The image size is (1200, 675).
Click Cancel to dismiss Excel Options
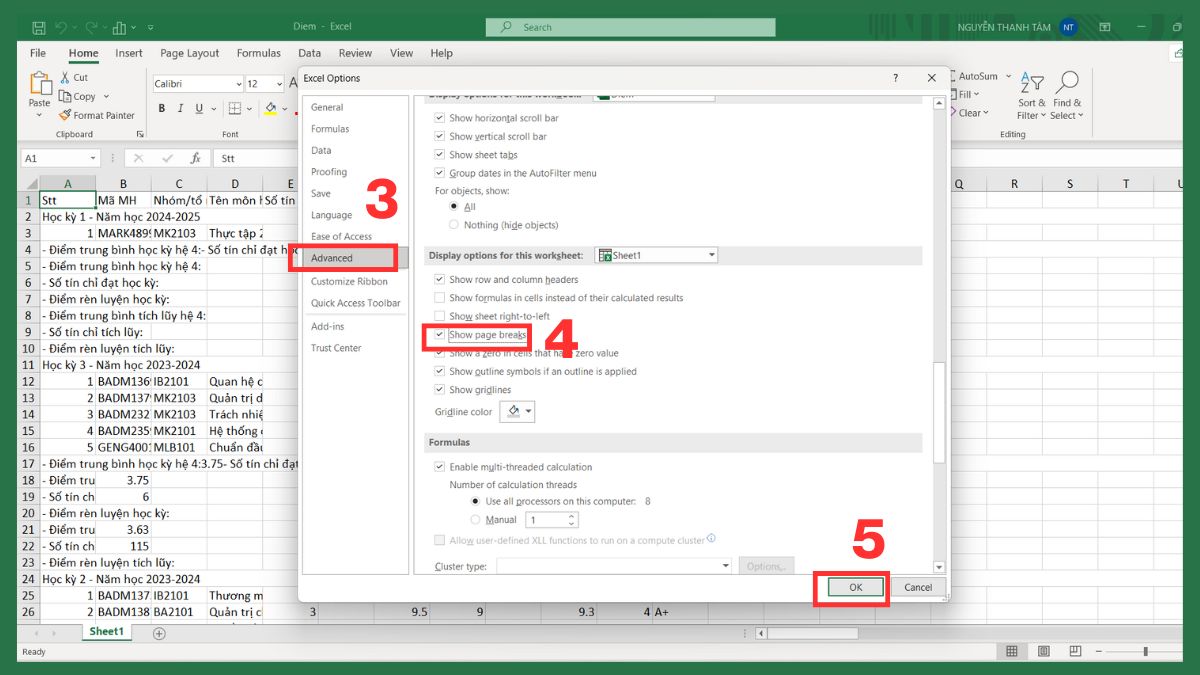pyautogui.click(x=917, y=587)
